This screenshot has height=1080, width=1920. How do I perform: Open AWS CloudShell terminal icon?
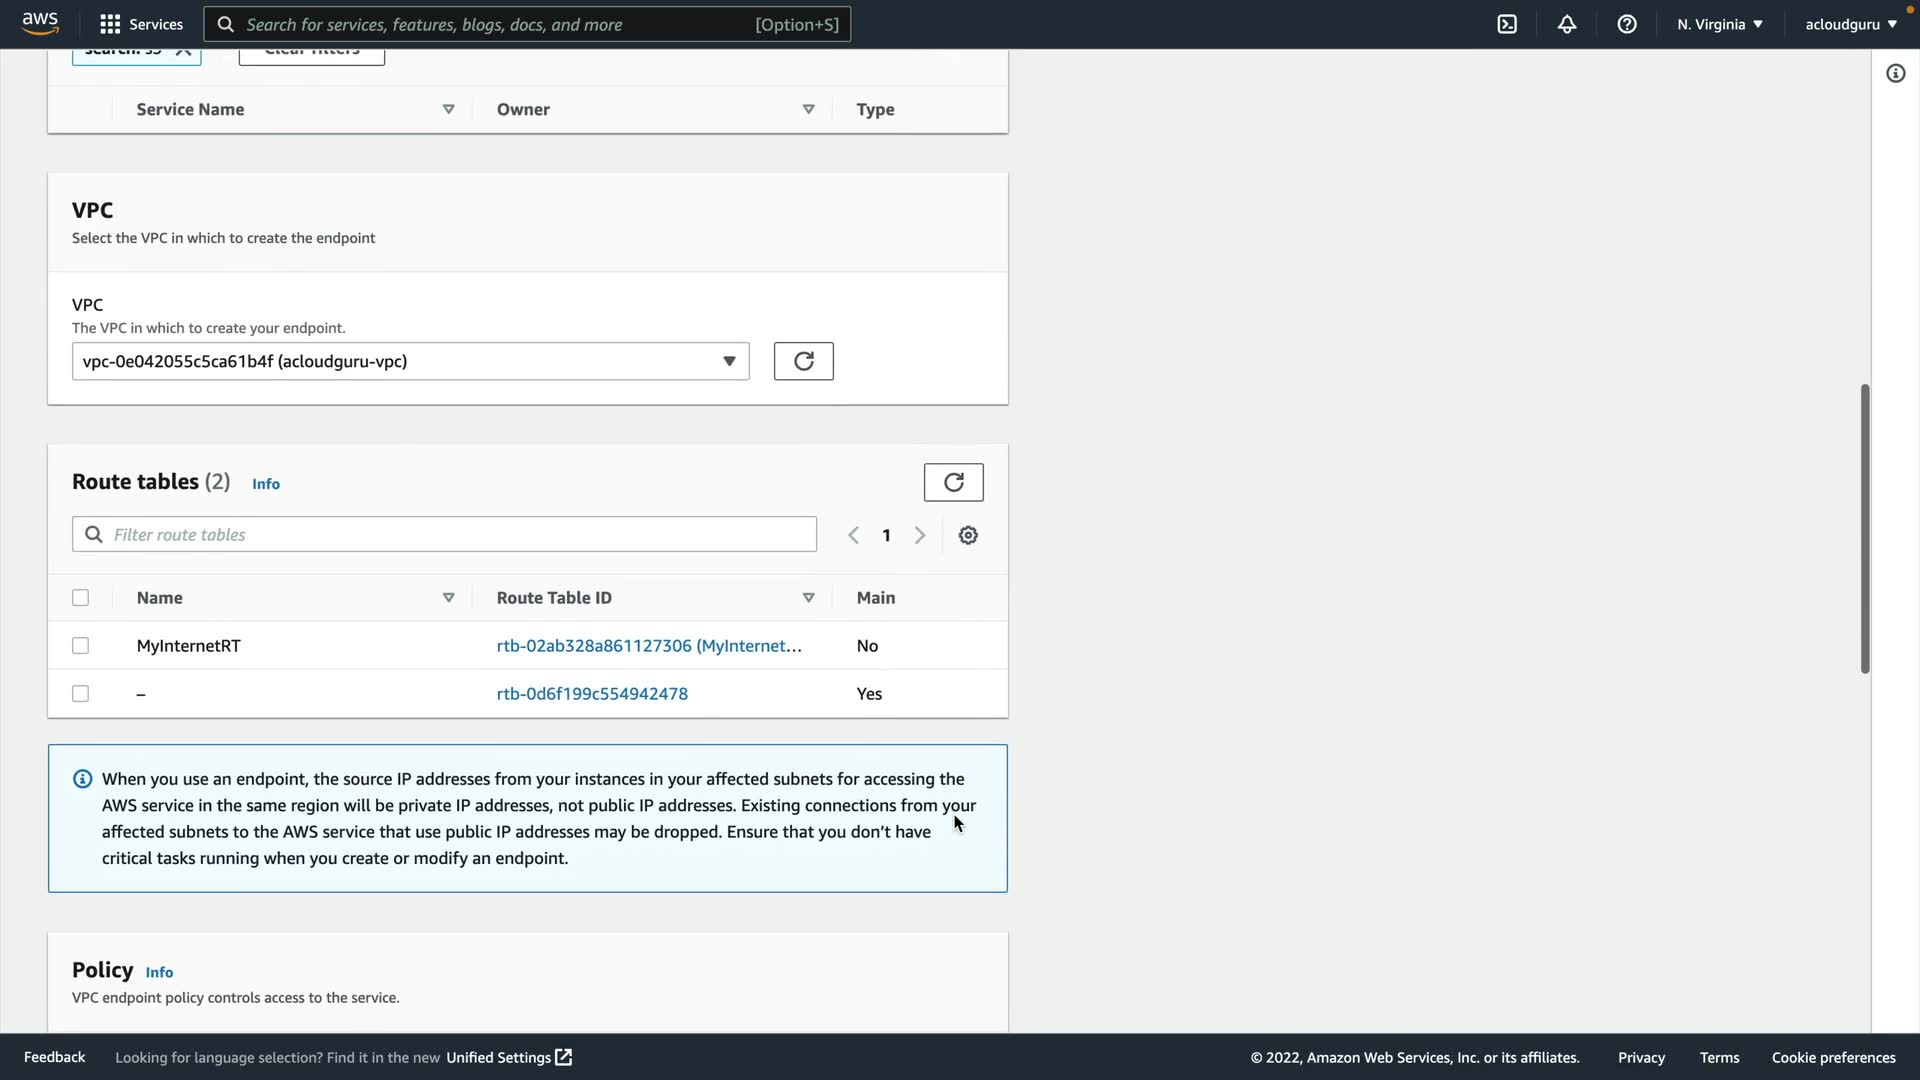pyautogui.click(x=1507, y=24)
